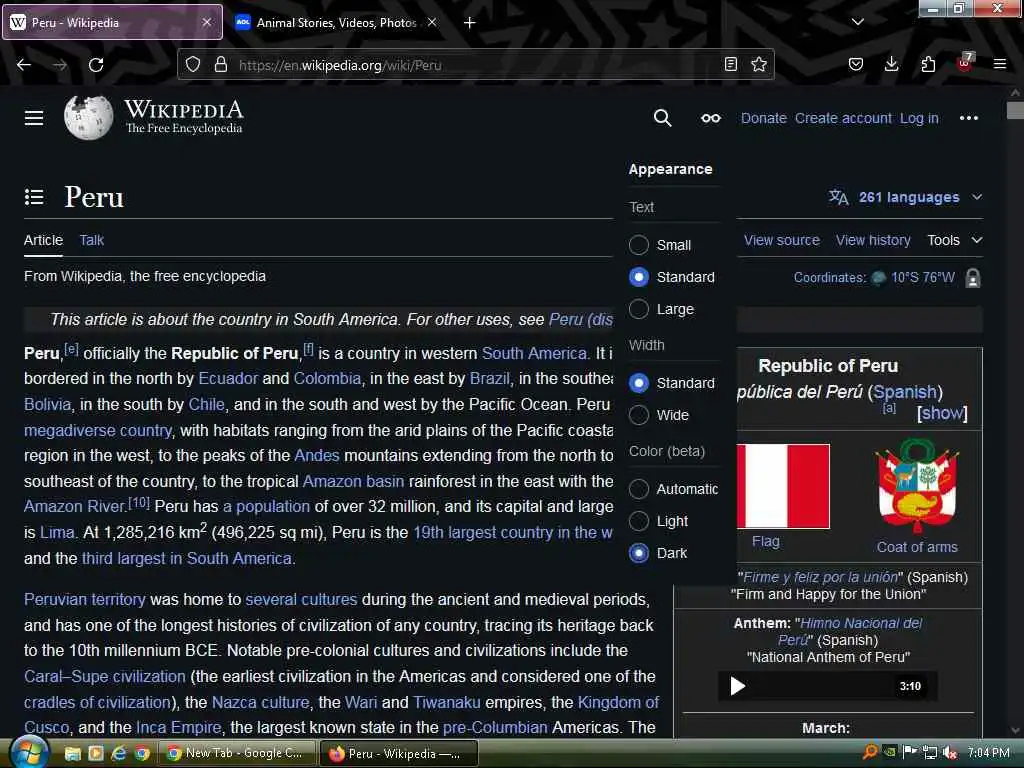This screenshot has height=768, width=1024.
Task: Close the Peru - Wikipedia tab
Action: pyautogui.click(x=206, y=22)
